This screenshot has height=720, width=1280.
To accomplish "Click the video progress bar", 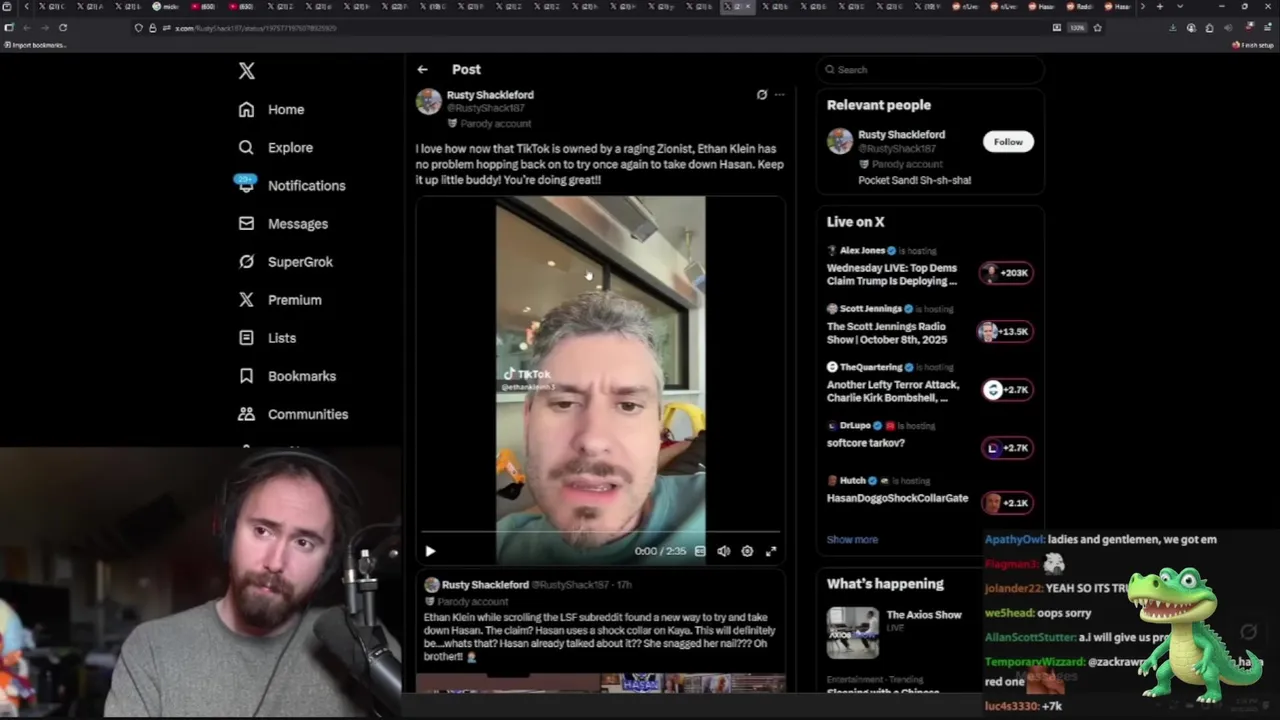I will pyautogui.click(x=600, y=532).
